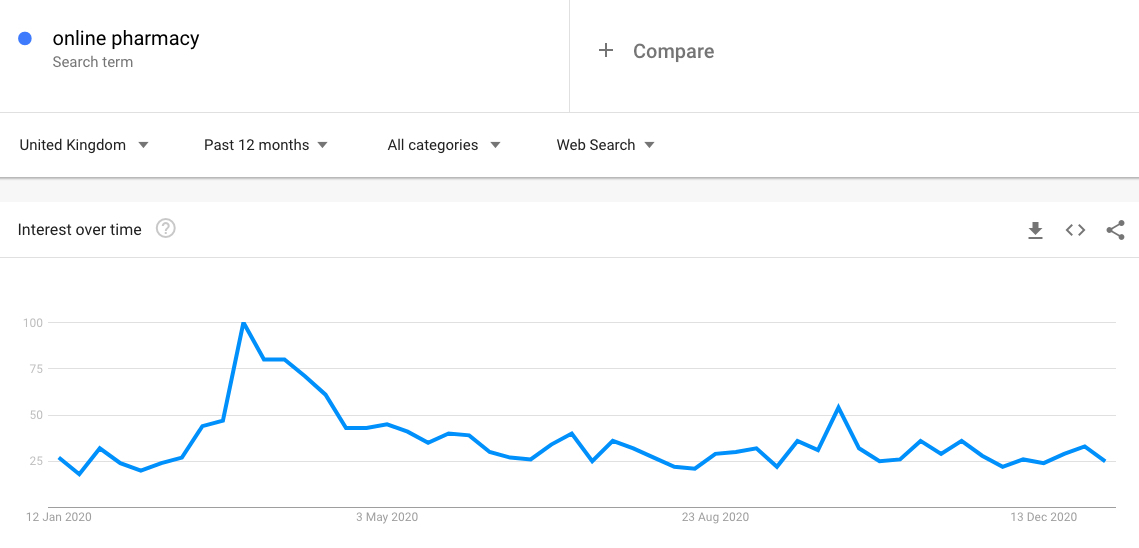Viewport: 1139px width, 548px height.
Task: Click the plus icon beside Compare
Action: 605,50
